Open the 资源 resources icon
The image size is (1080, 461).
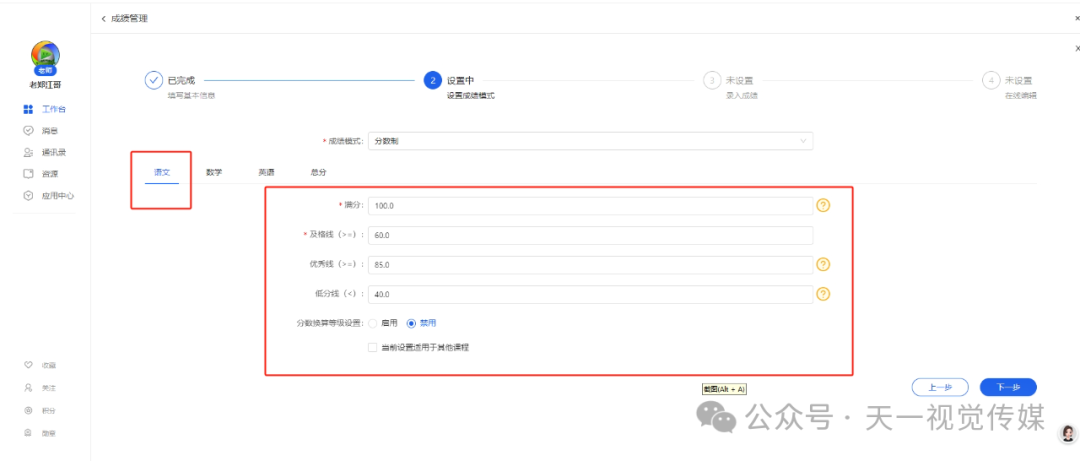pyautogui.click(x=28, y=174)
